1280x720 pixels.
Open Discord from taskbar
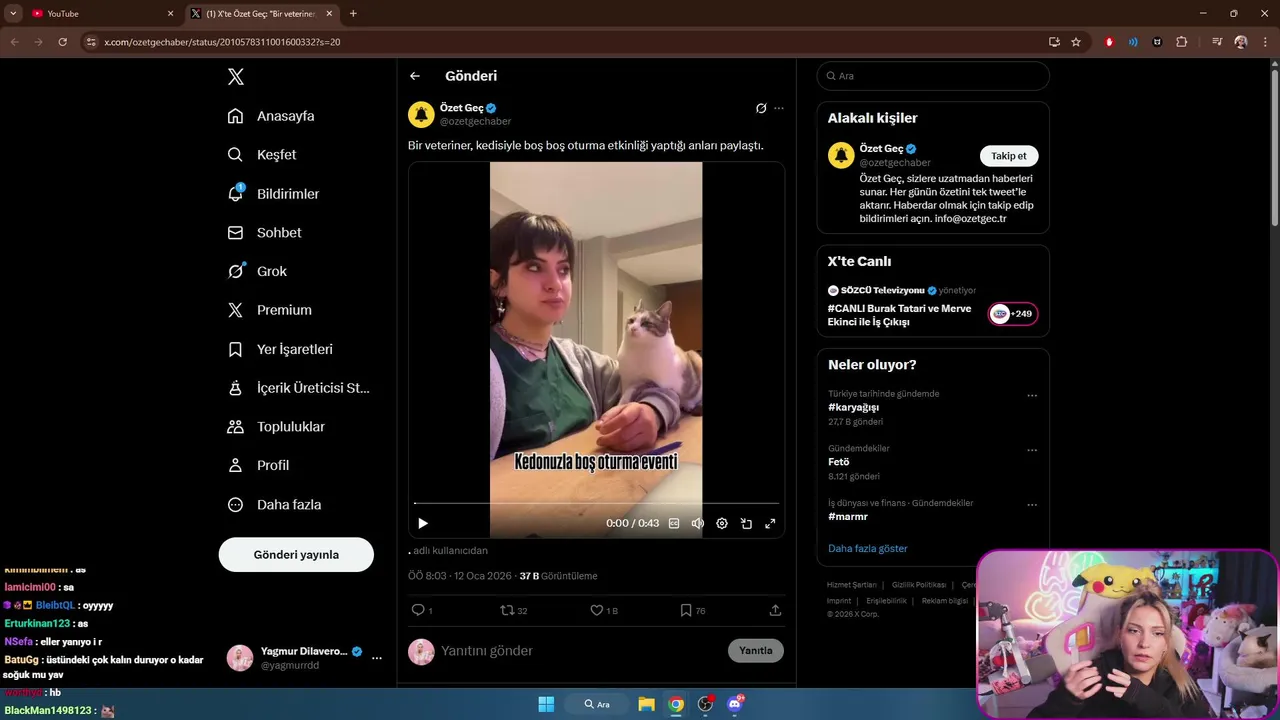point(735,704)
